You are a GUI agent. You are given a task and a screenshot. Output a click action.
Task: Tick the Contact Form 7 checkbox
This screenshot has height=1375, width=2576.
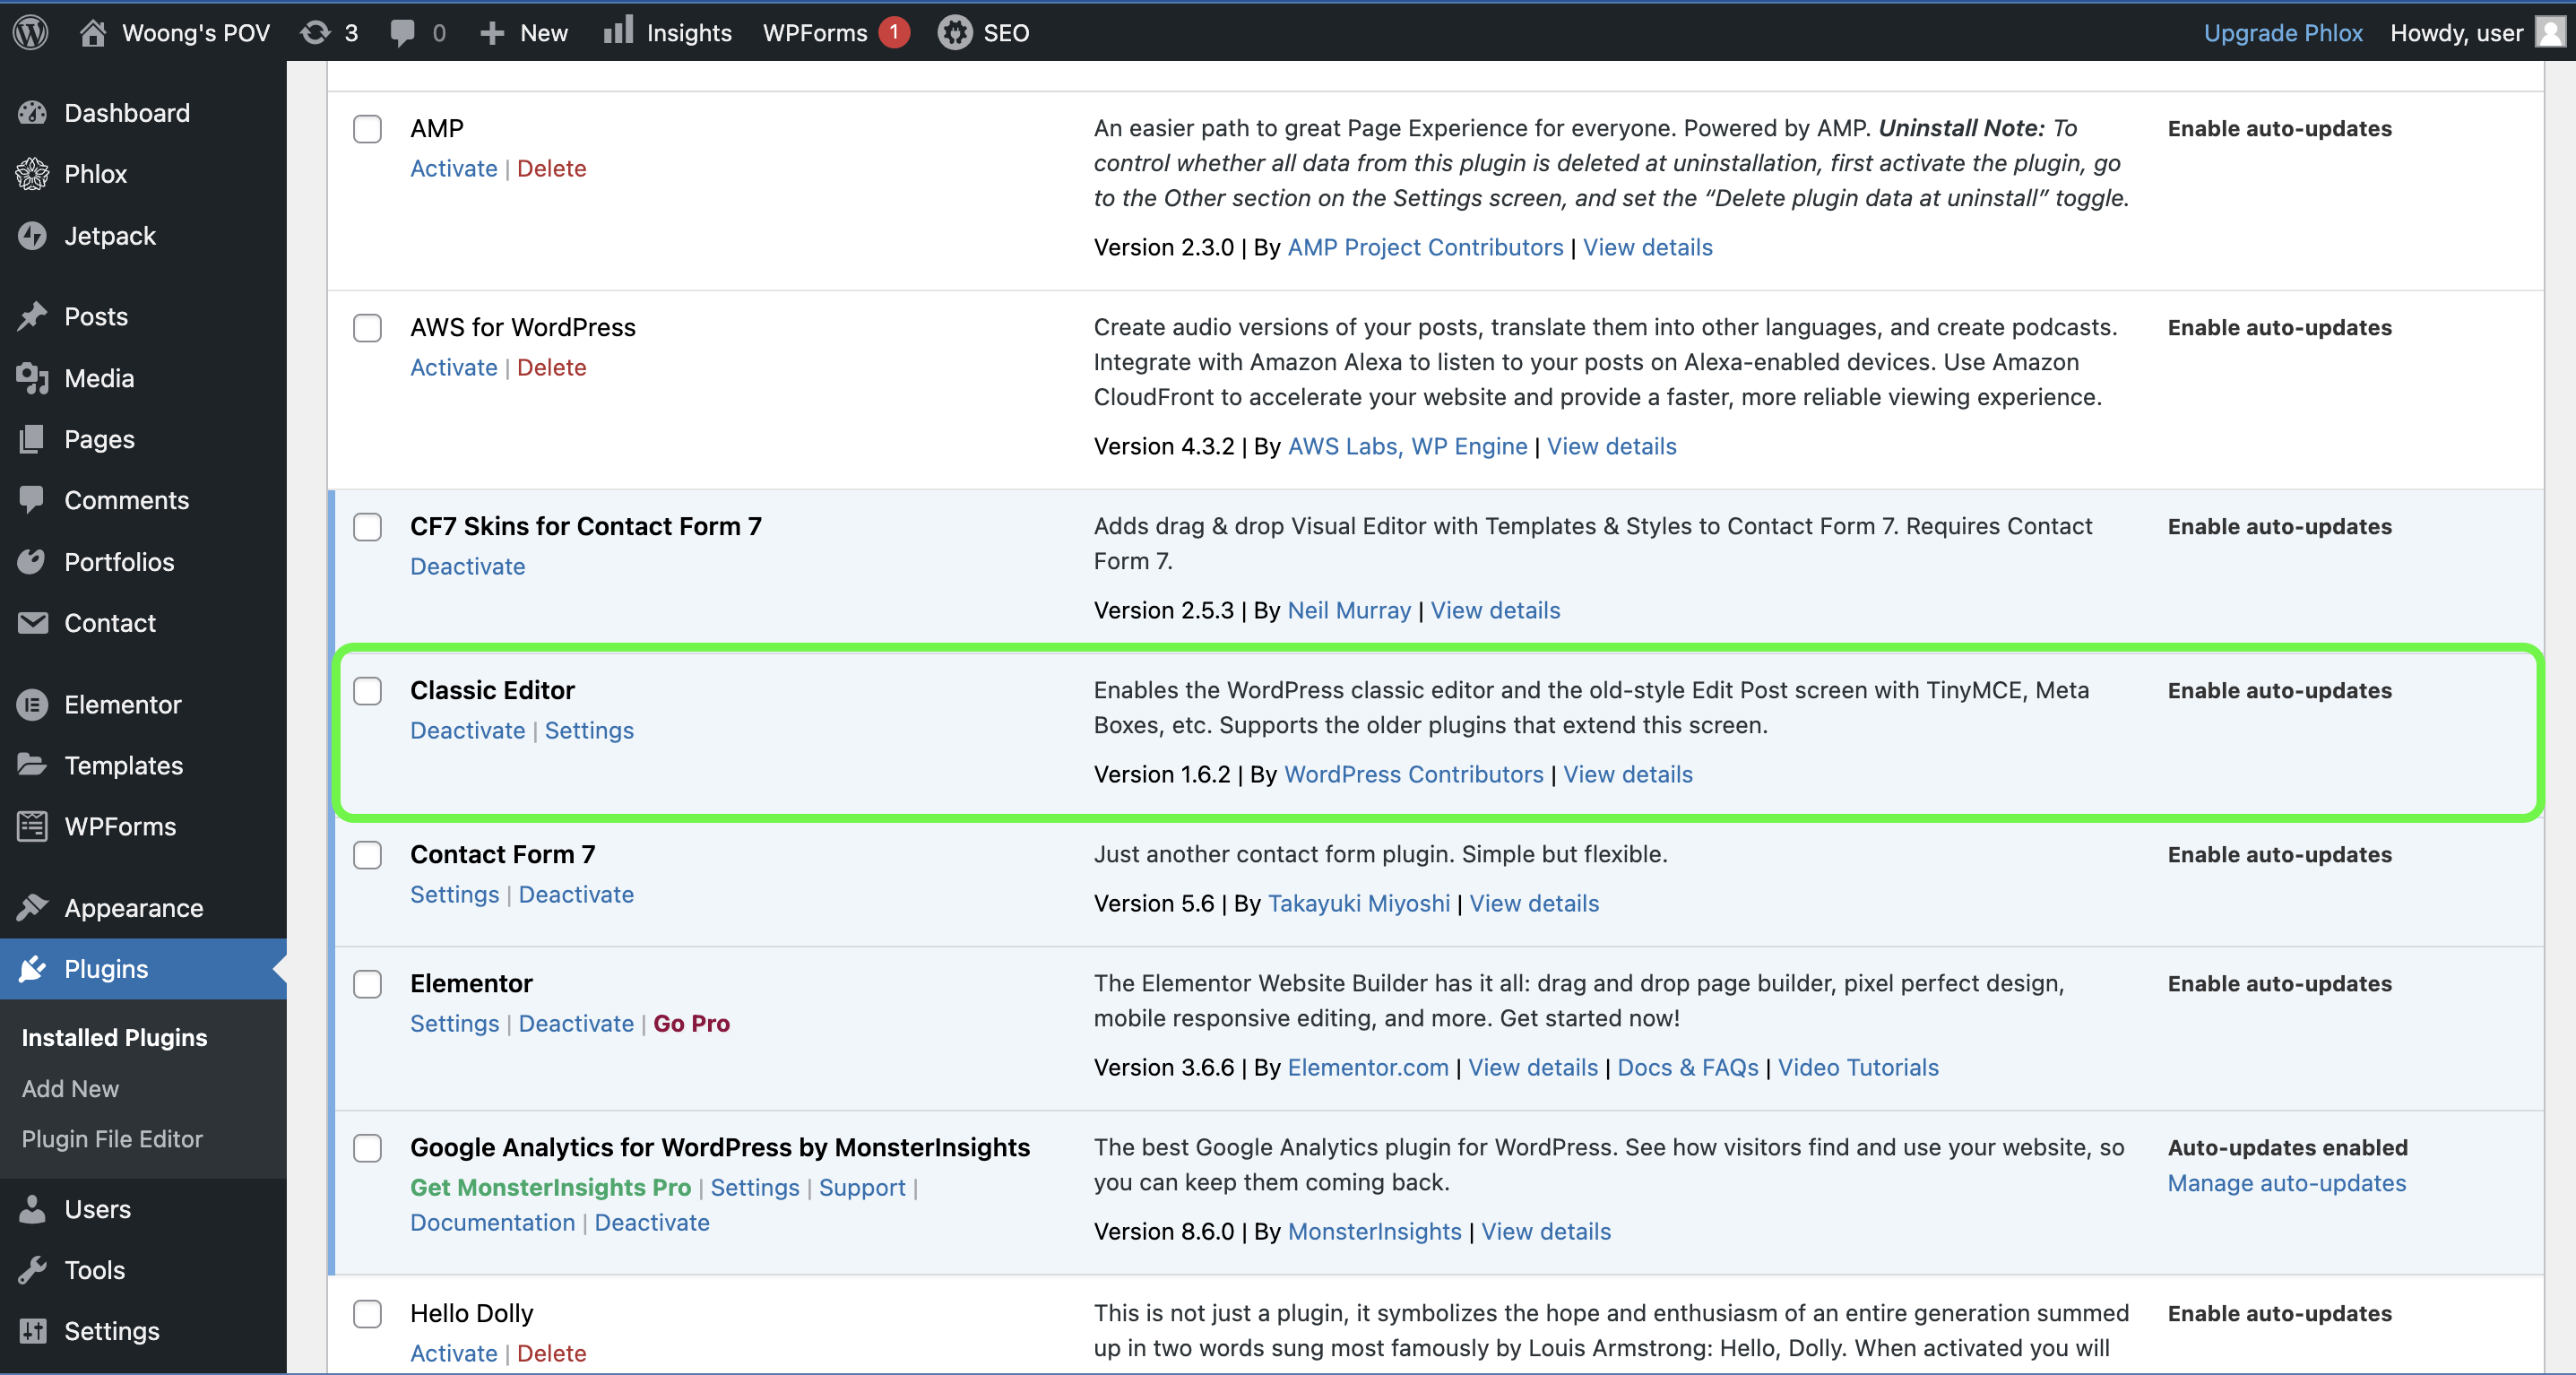tap(367, 855)
